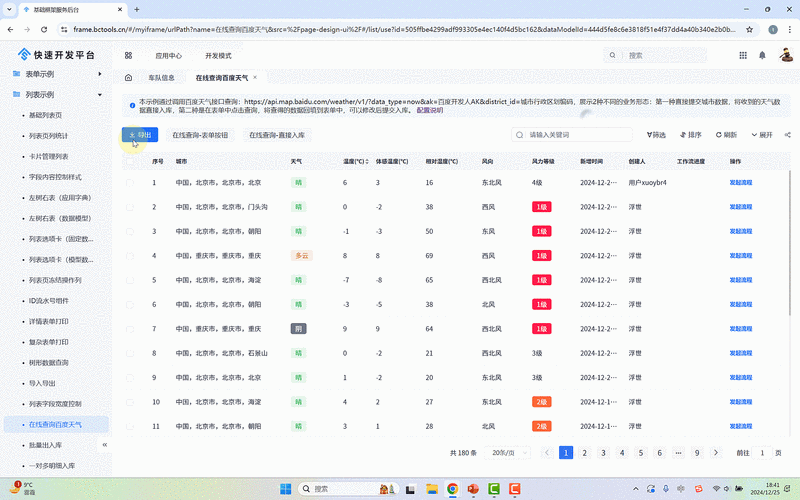Open the 开发模式 menu item
The image size is (800, 500).
tap(218, 56)
